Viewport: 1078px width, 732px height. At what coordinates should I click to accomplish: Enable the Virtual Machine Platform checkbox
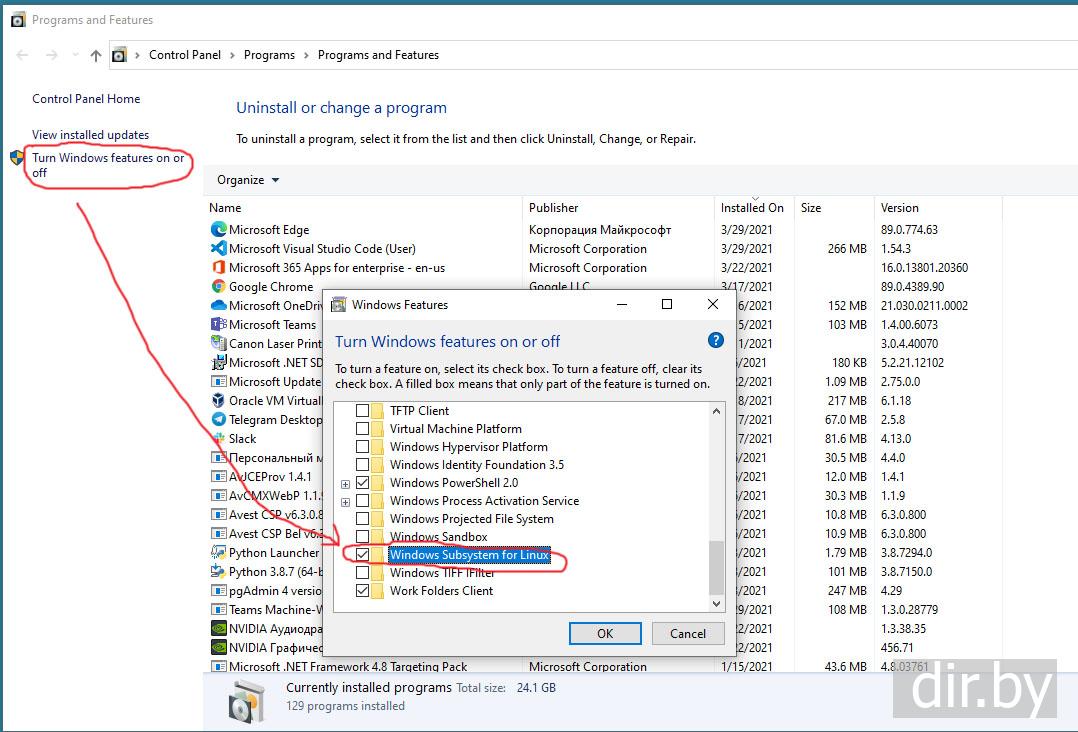[362, 429]
